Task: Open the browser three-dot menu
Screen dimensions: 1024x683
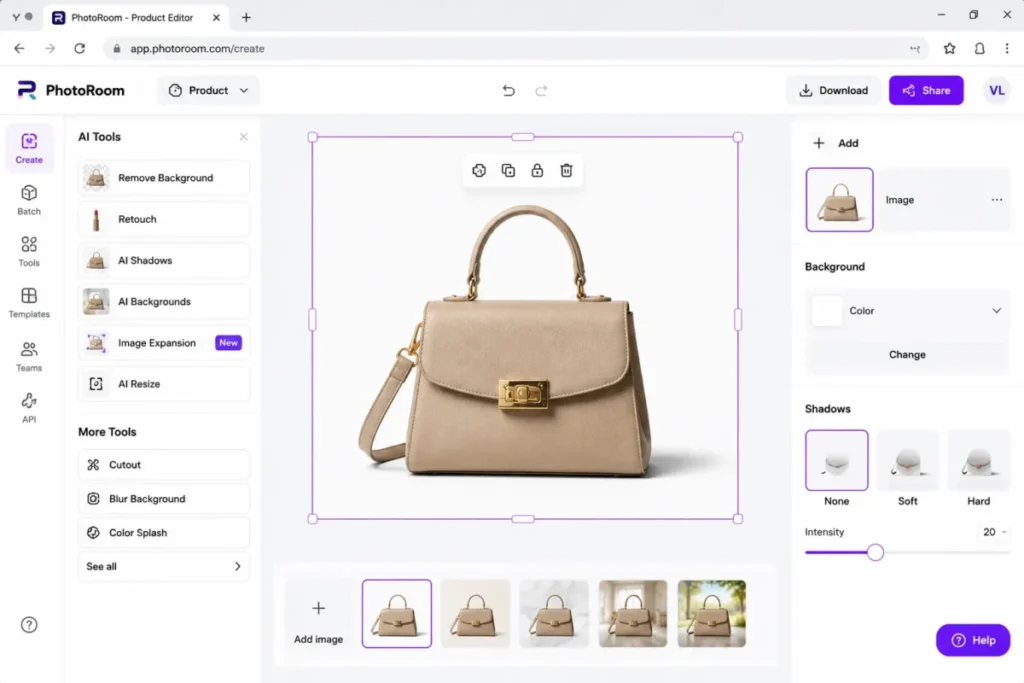Action: 1007,48
